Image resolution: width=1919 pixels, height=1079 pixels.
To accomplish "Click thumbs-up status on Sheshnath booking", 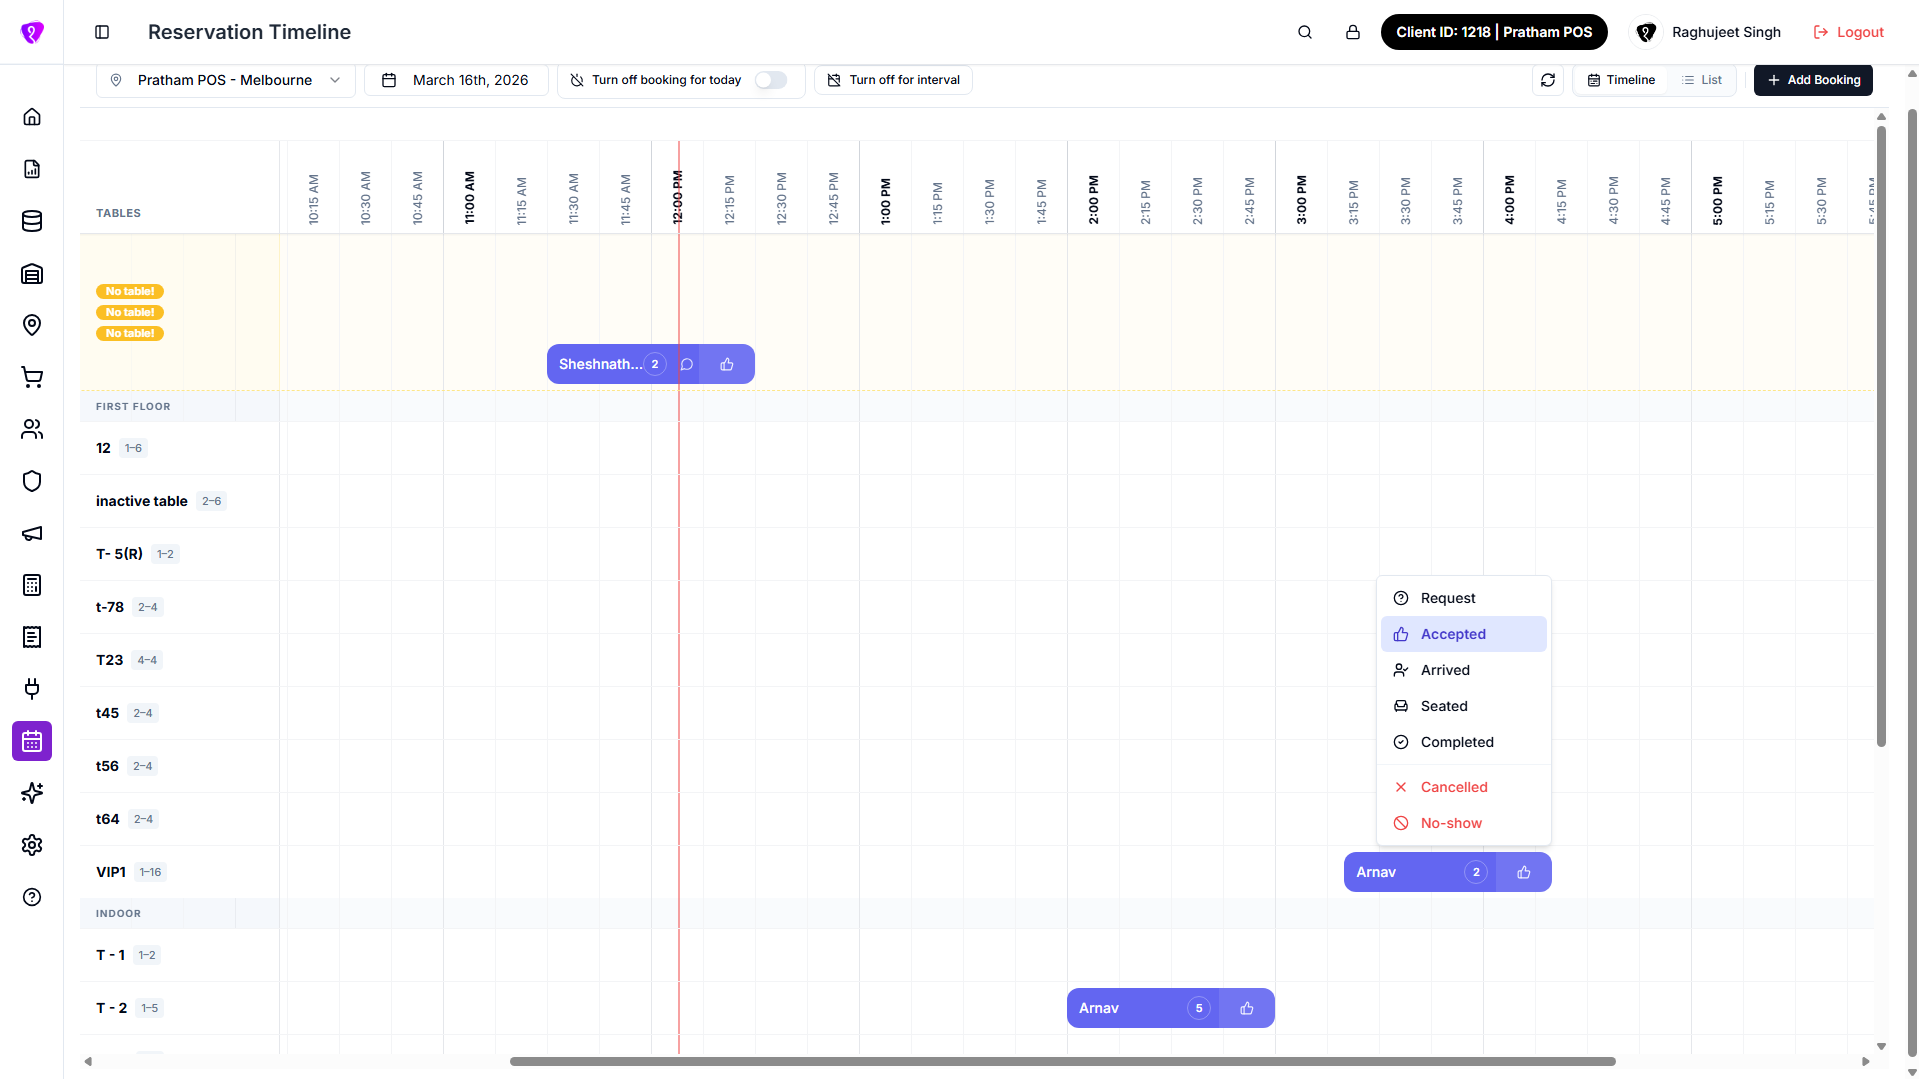I will click(x=727, y=364).
